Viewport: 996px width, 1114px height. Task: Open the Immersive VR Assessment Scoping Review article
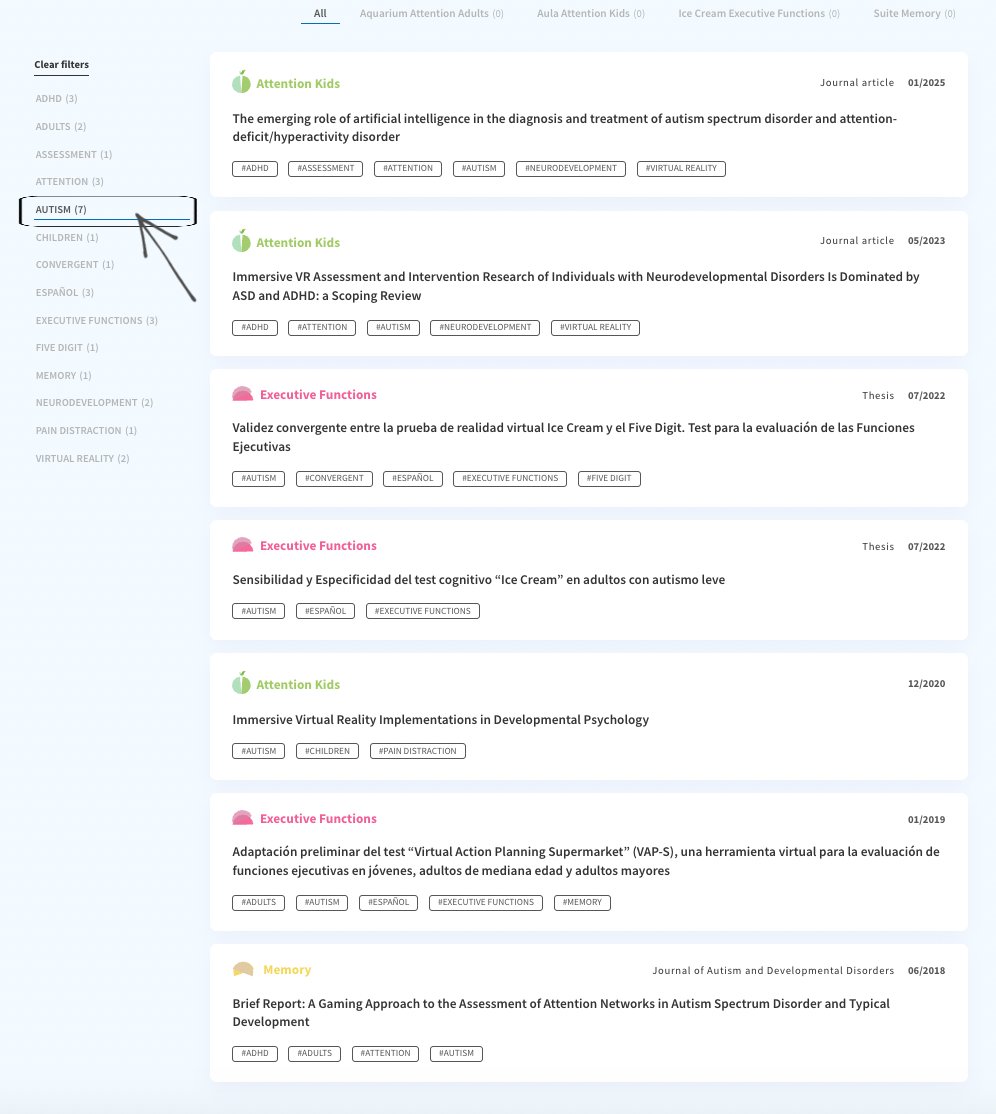point(575,286)
